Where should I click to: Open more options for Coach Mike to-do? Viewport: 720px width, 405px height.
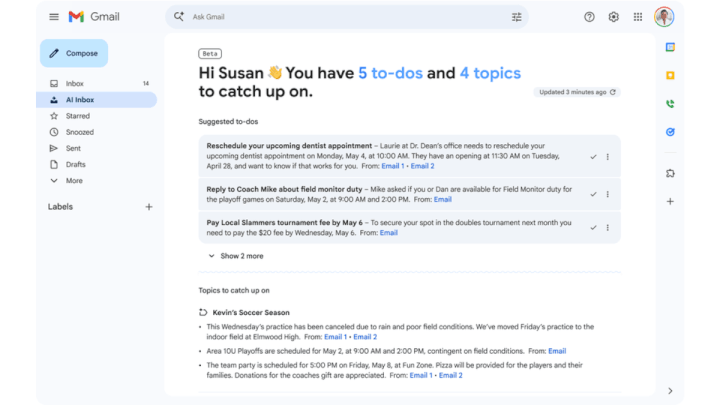click(x=608, y=194)
